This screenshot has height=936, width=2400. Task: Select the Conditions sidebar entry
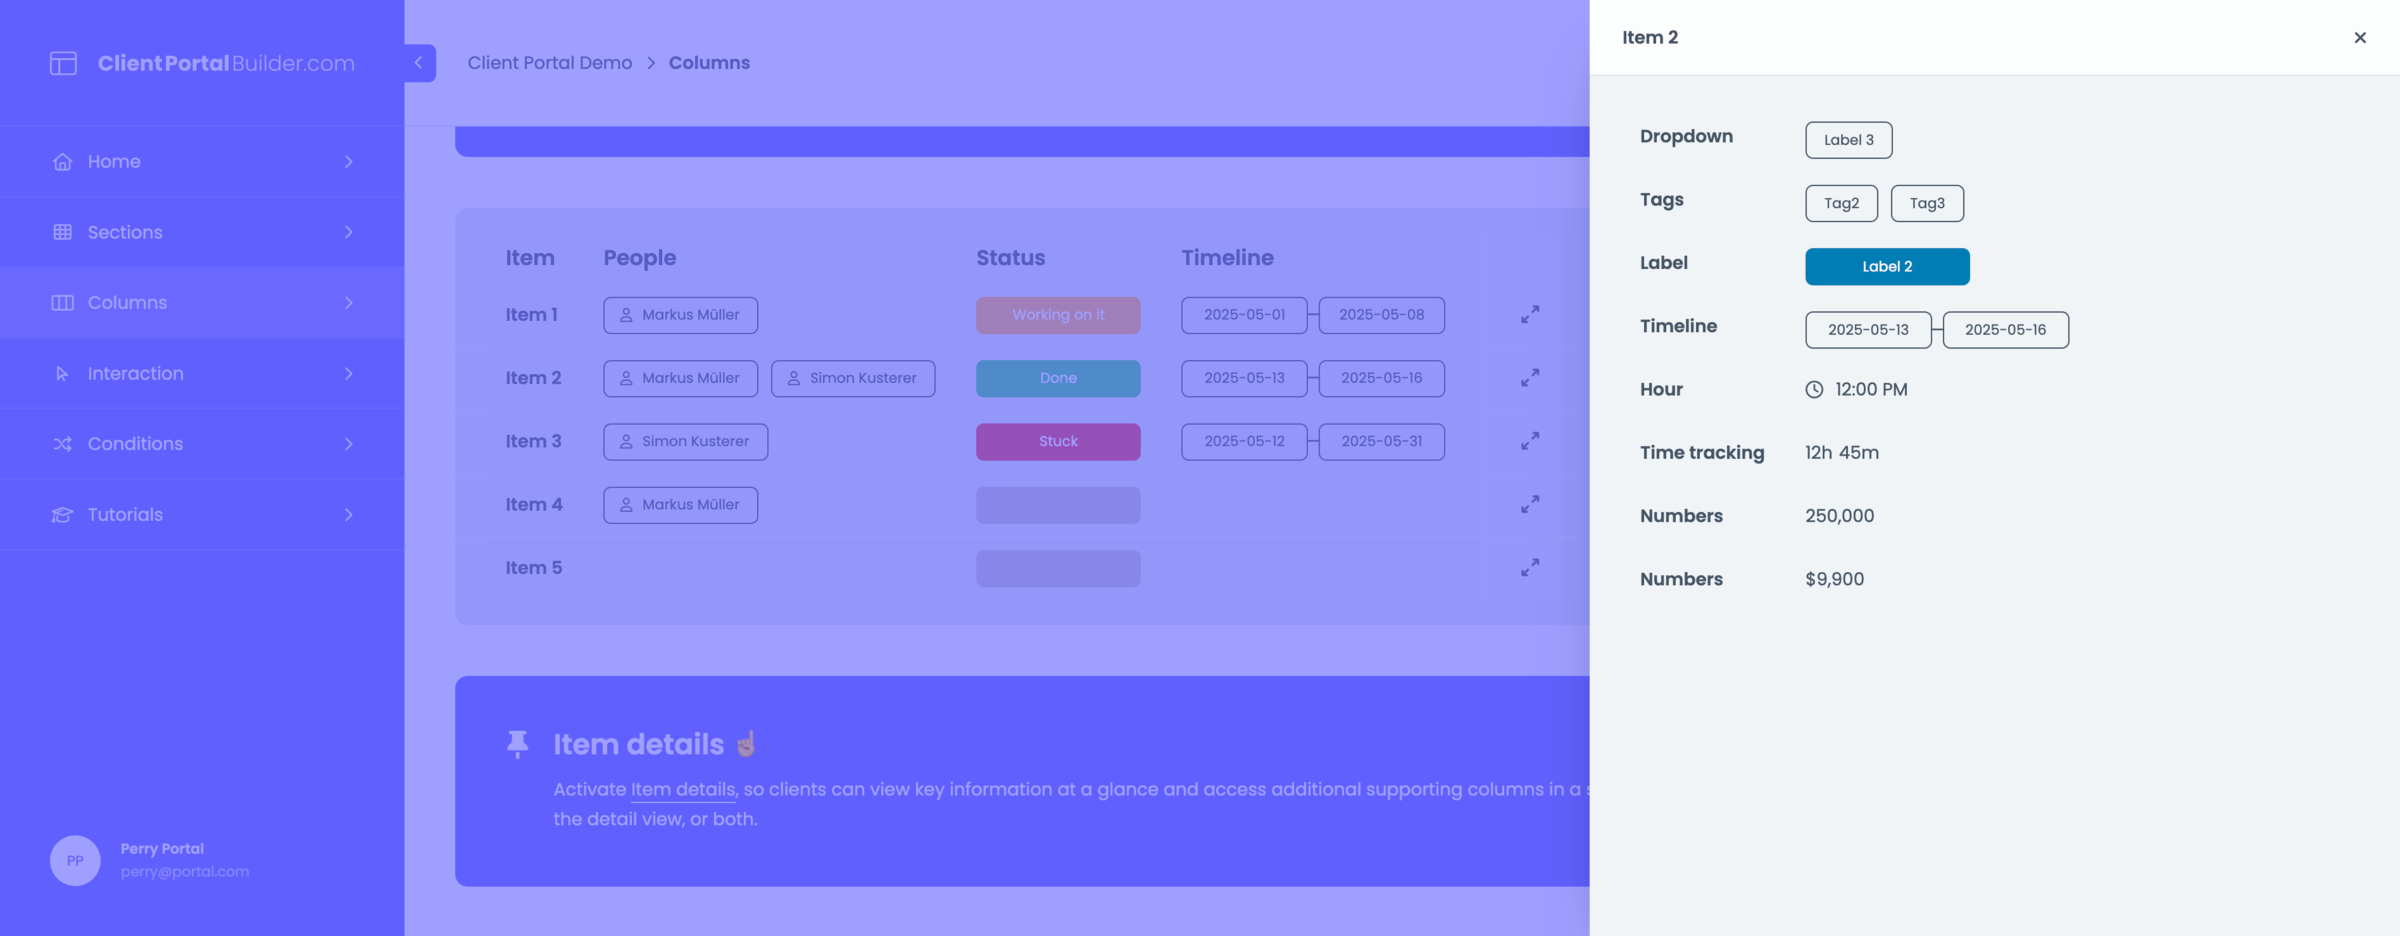tap(135, 444)
